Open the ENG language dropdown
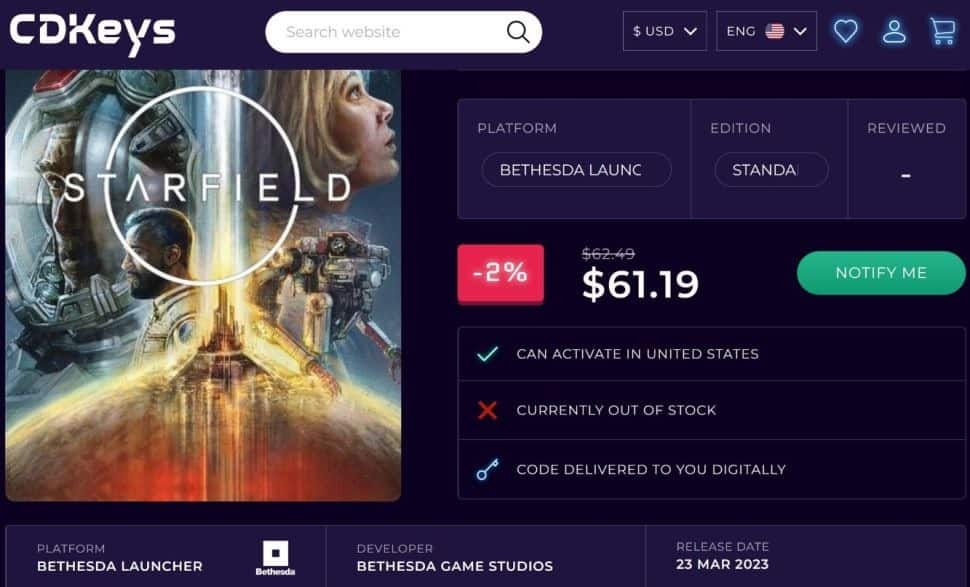970x587 pixels. pos(766,31)
